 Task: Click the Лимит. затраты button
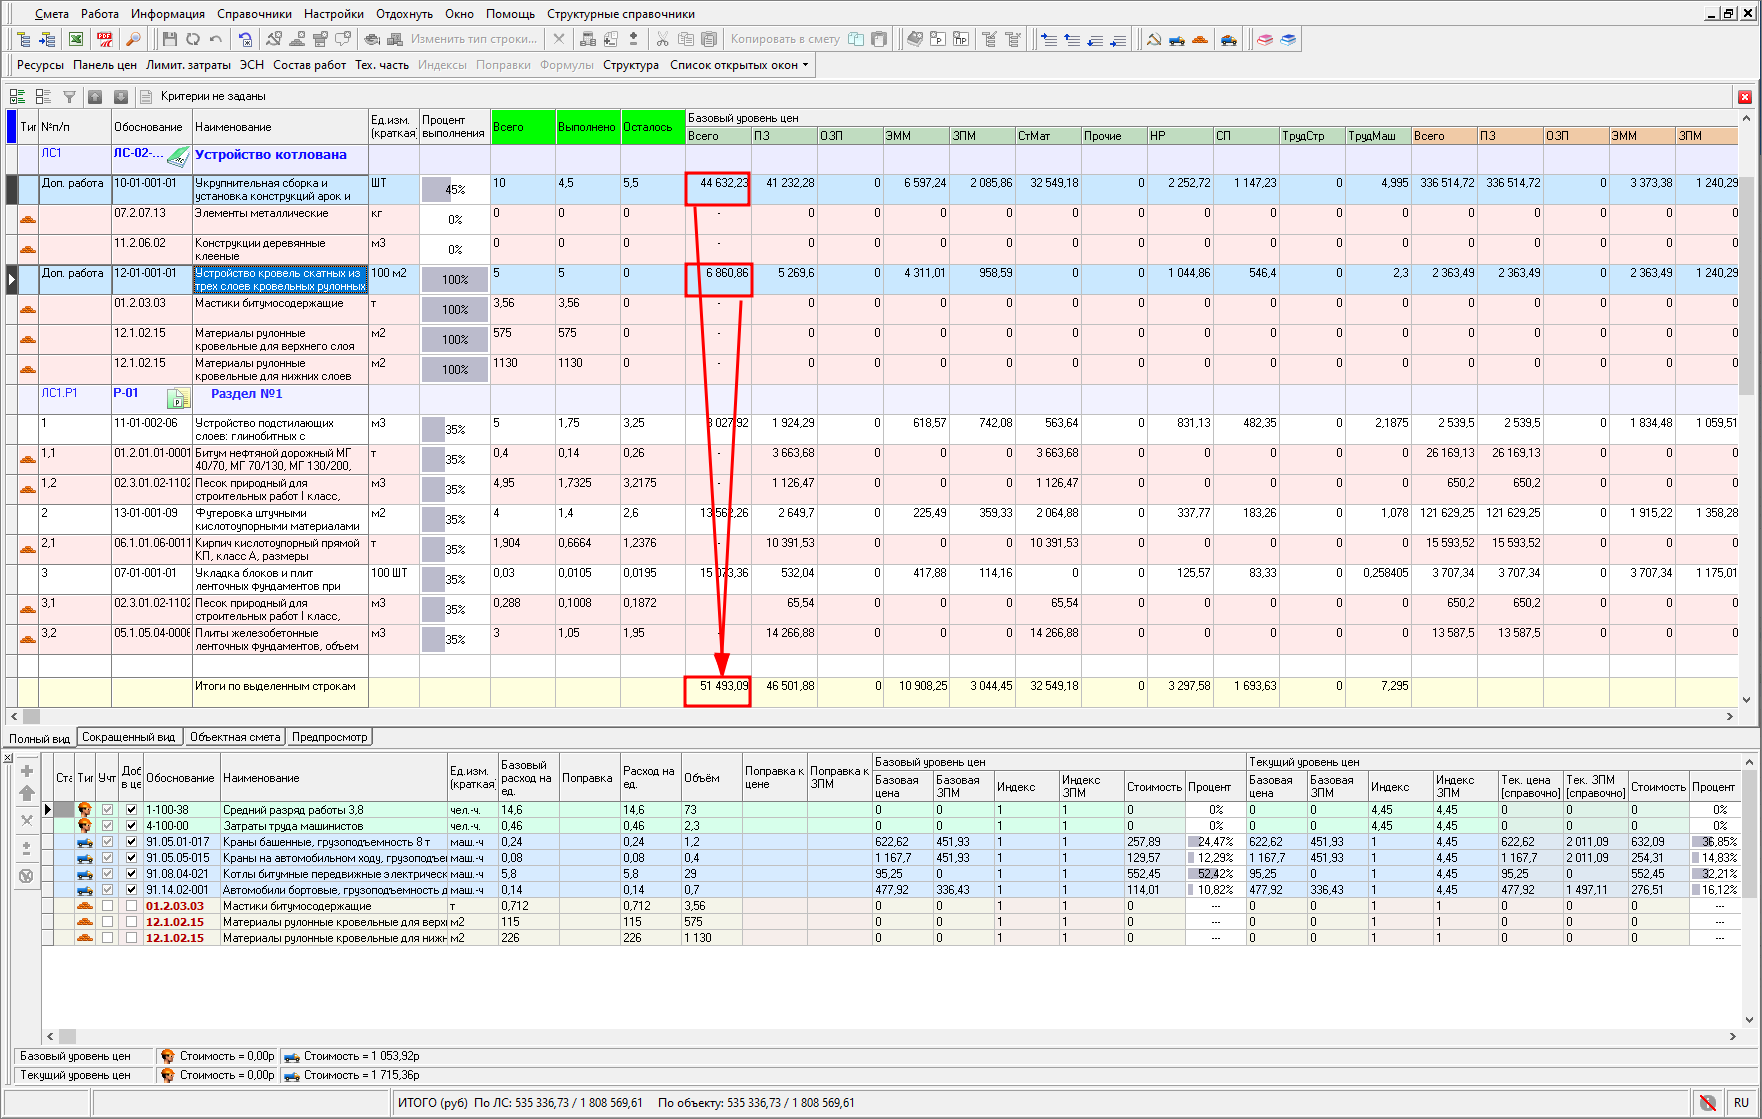[x=188, y=65]
